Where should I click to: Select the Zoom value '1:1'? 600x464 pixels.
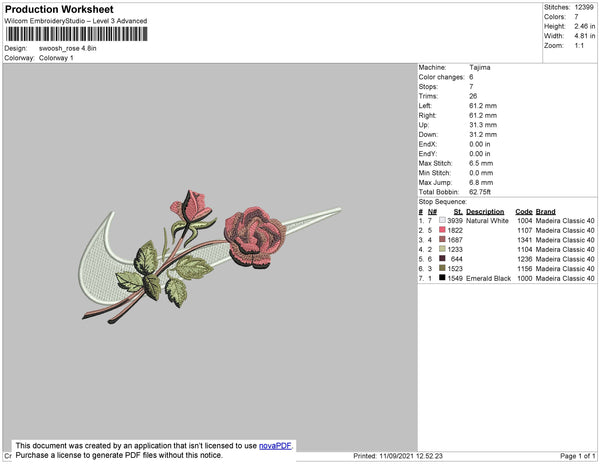(x=579, y=46)
